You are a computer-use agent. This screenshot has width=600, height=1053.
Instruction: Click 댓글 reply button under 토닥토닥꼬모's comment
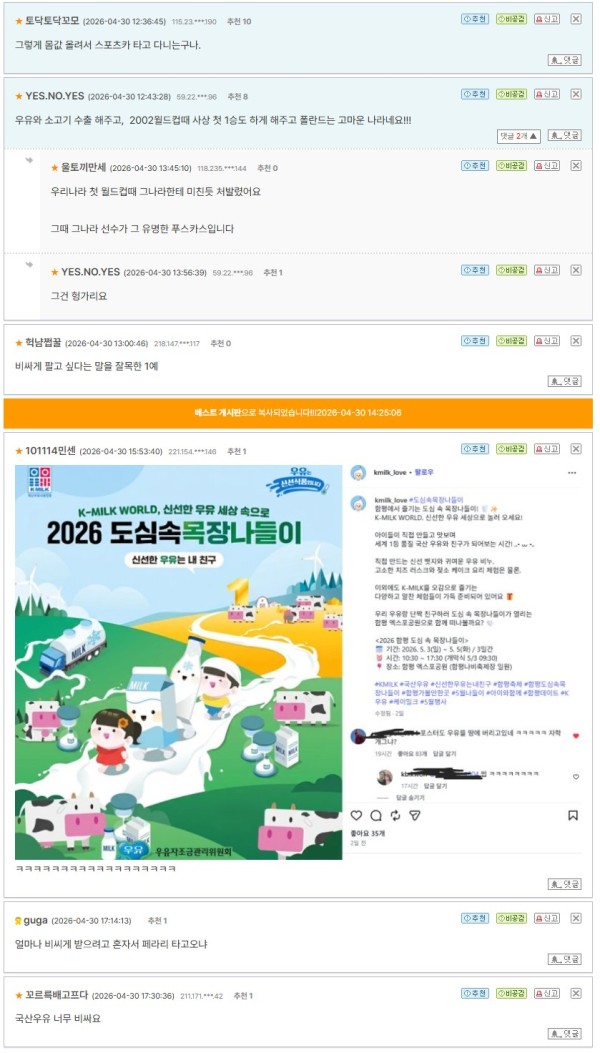tap(564, 60)
